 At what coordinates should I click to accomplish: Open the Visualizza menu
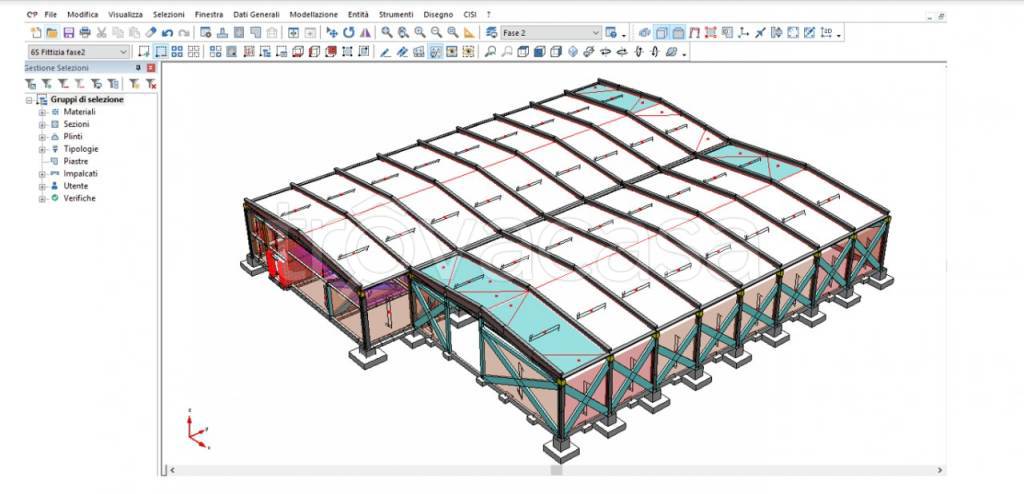(x=125, y=14)
